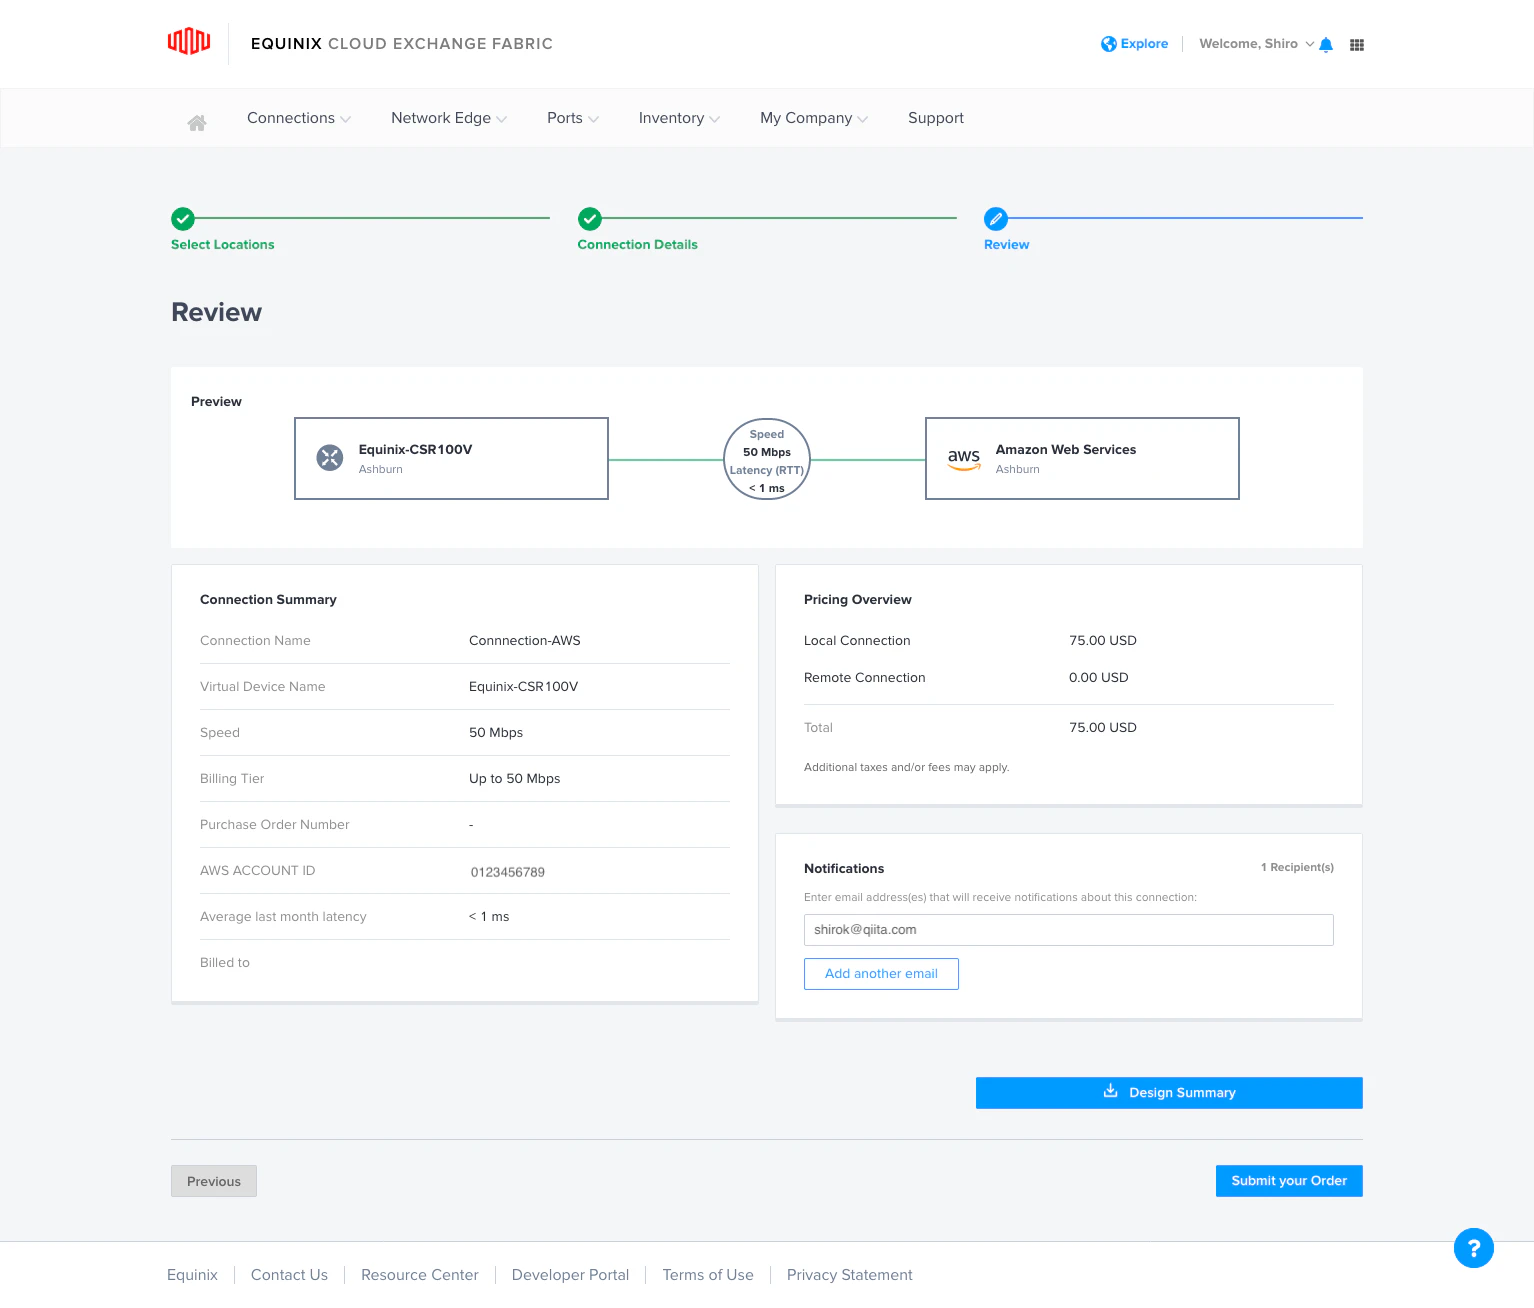
Task: Click the download icon on Design Summary
Action: coord(1110,1091)
